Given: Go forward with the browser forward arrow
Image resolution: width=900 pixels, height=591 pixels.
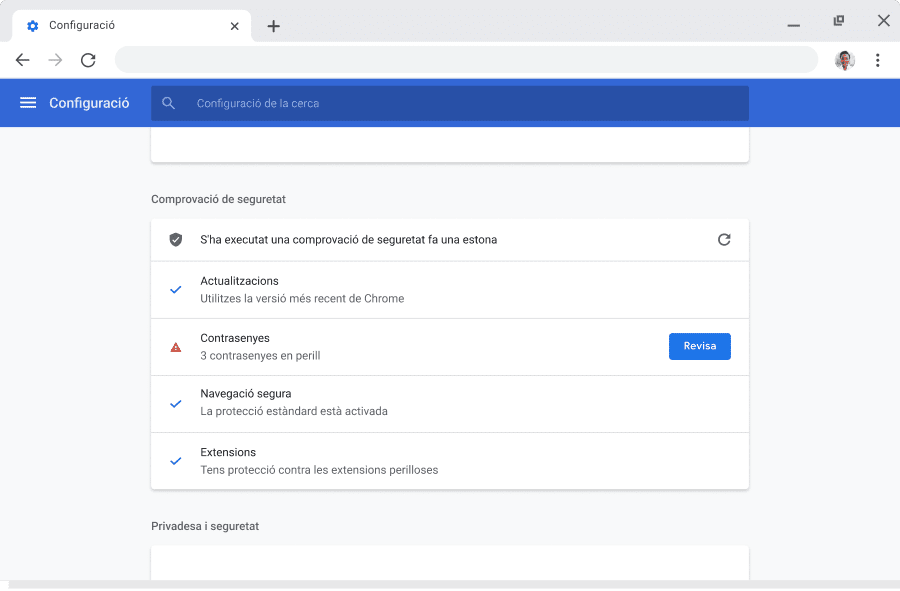Looking at the screenshot, I should pyautogui.click(x=55, y=60).
